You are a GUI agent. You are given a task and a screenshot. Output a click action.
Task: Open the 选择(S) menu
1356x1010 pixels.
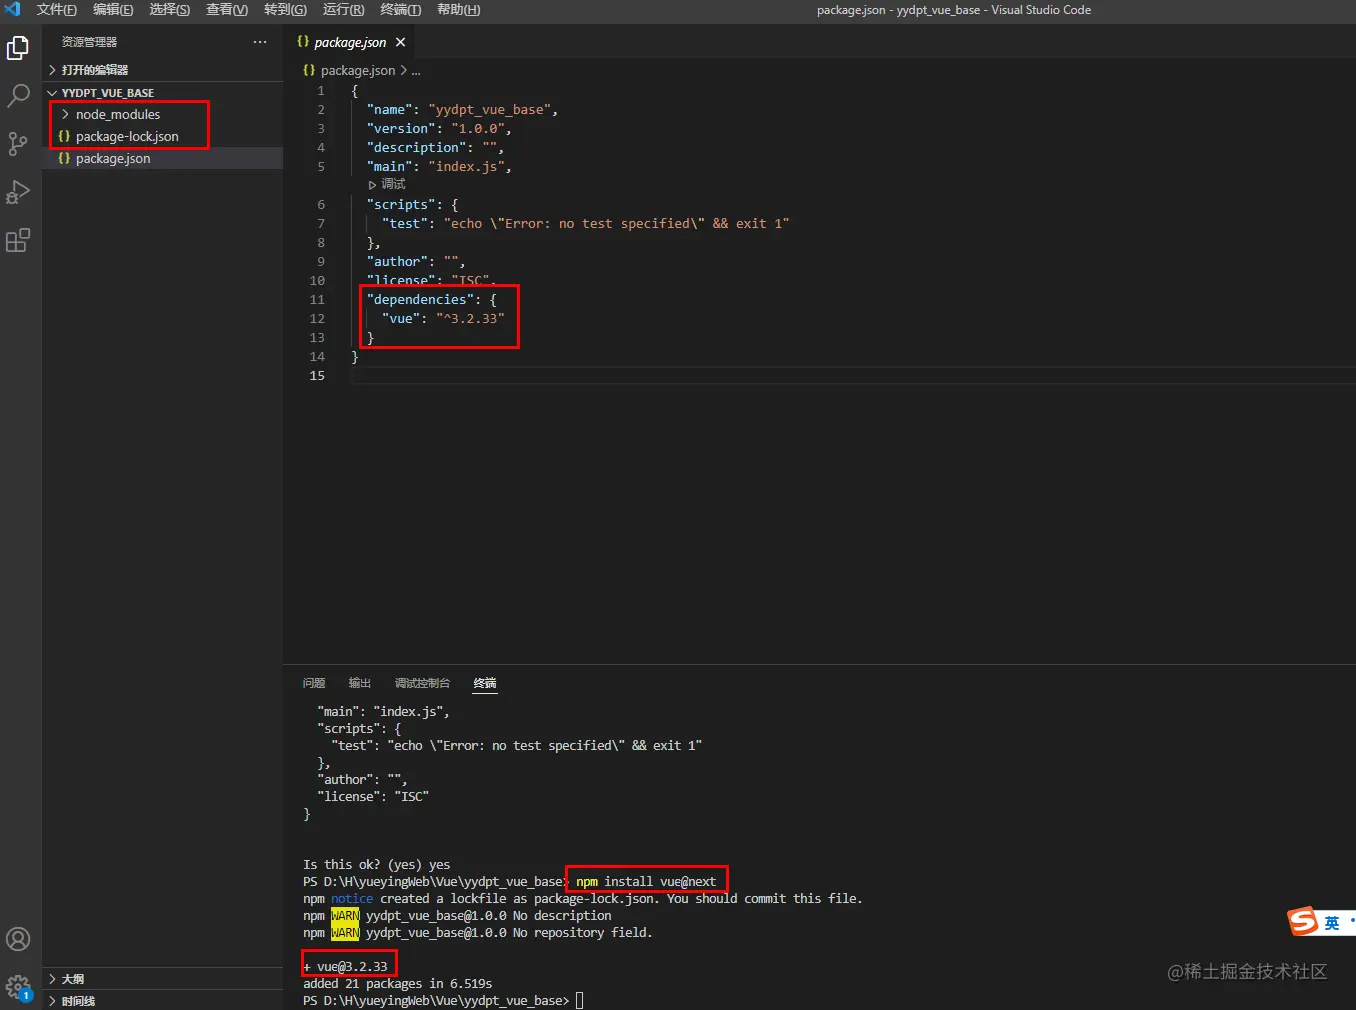[x=170, y=9]
